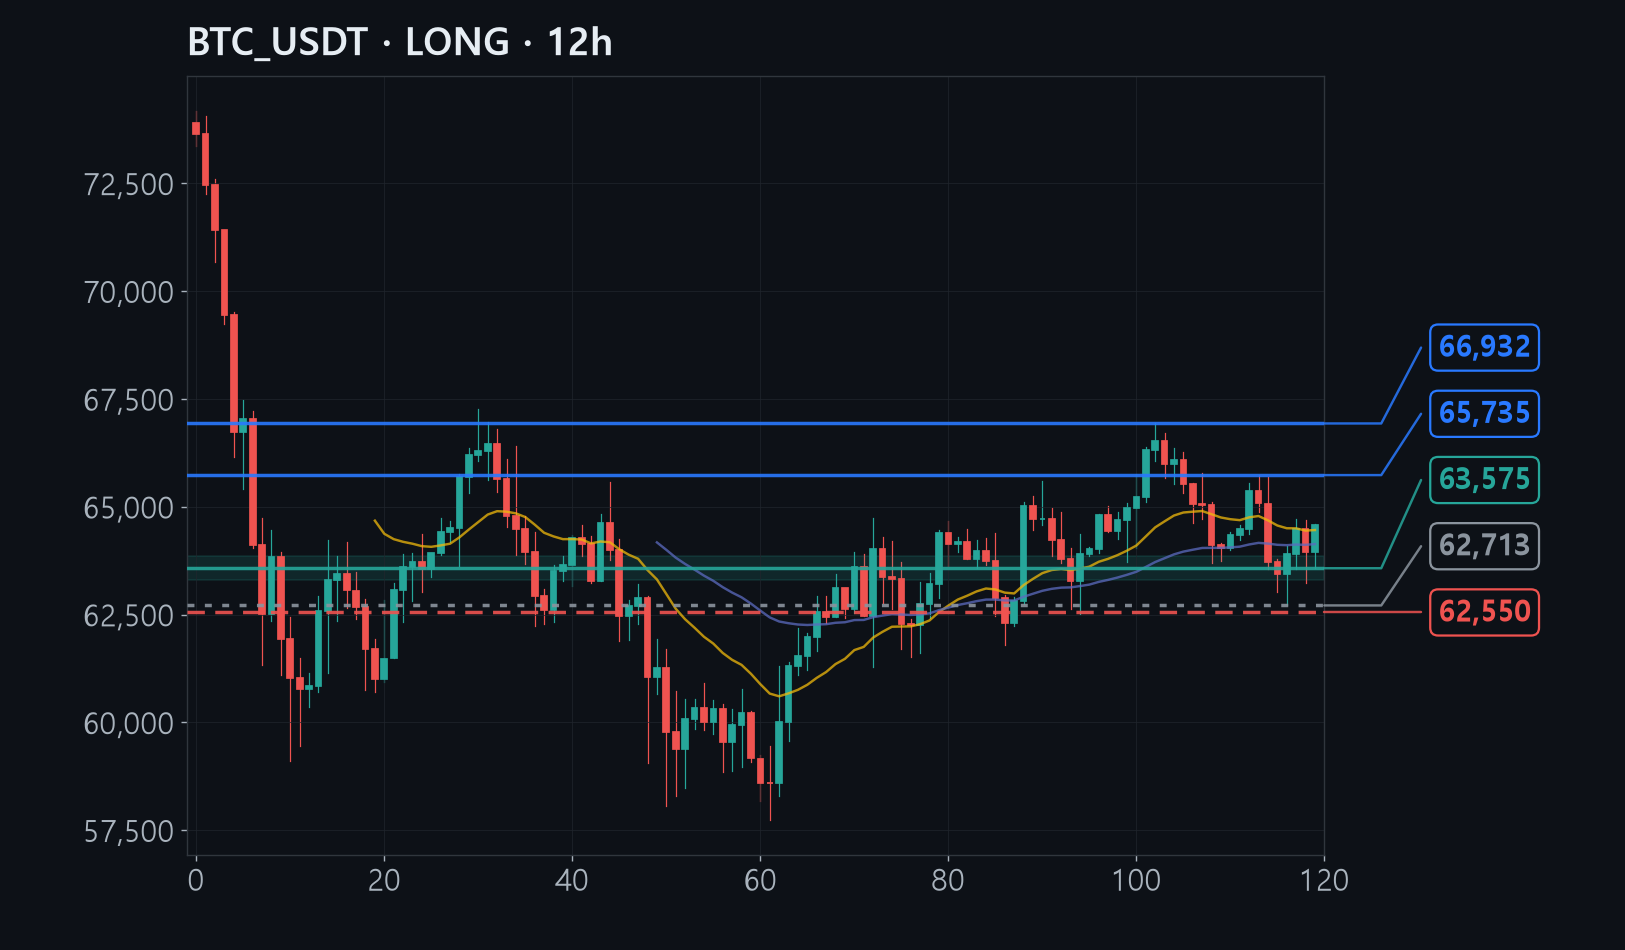Select the 62,713 gray price label
The height and width of the screenshot is (950, 1625).
1484,545
